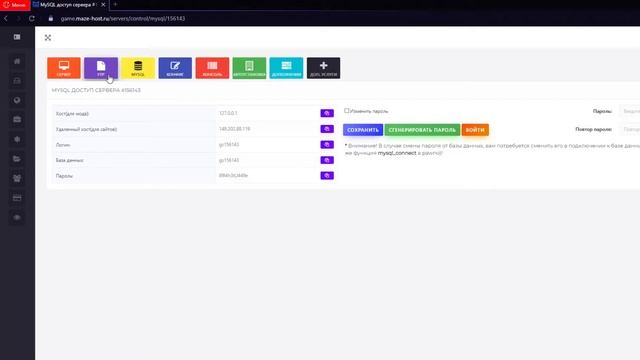Select the yellow MySQL database tile
640x360 pixels.
pos(138,68)
